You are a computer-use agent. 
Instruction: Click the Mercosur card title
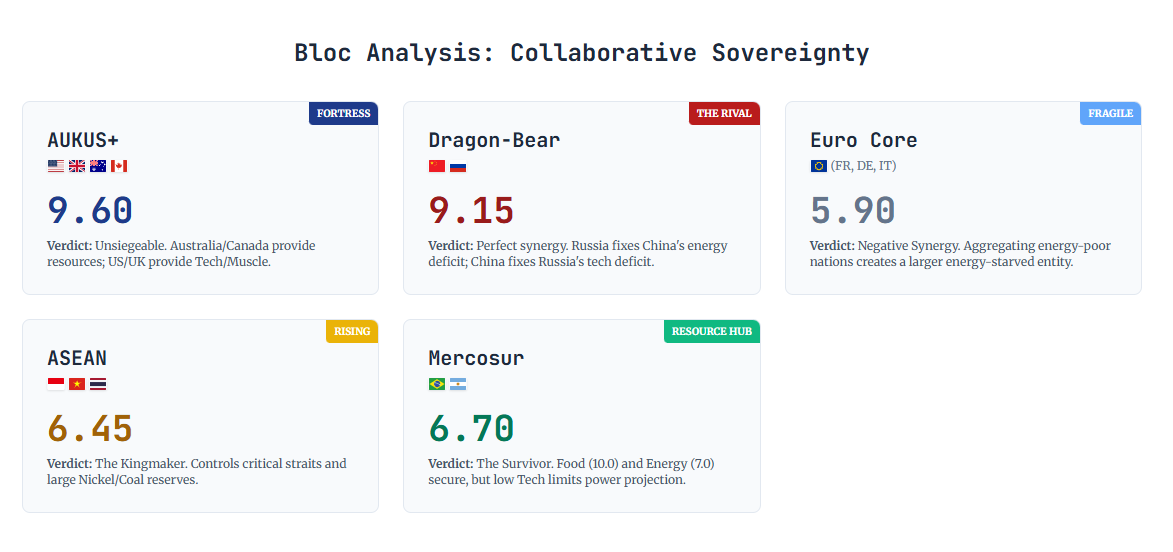(476, 358)
